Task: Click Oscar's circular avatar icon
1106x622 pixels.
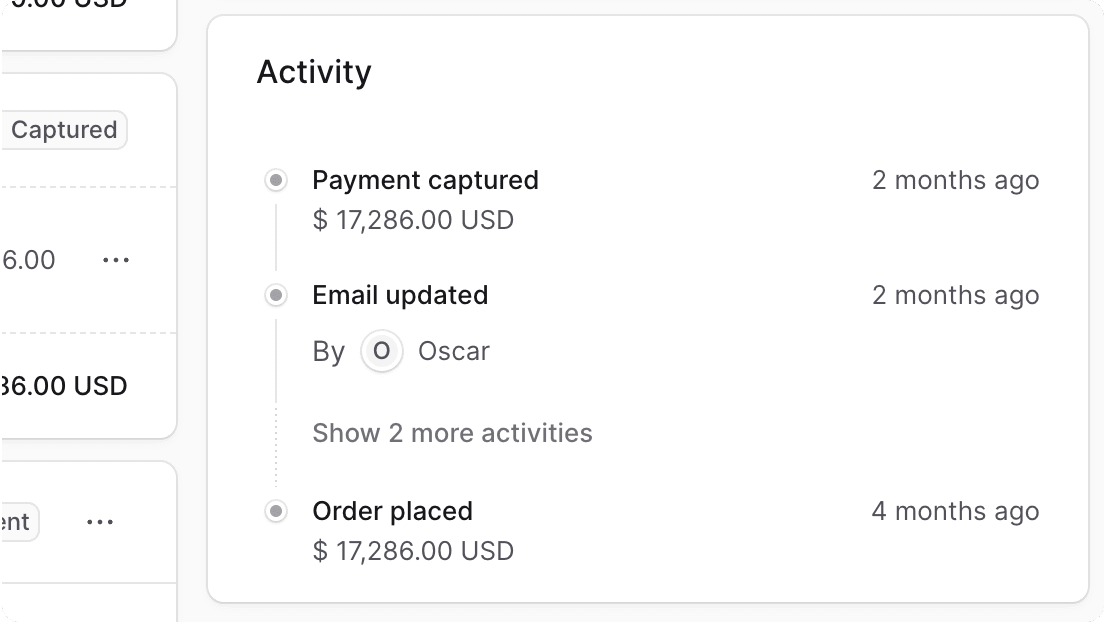Action: (x=381, y=351)
